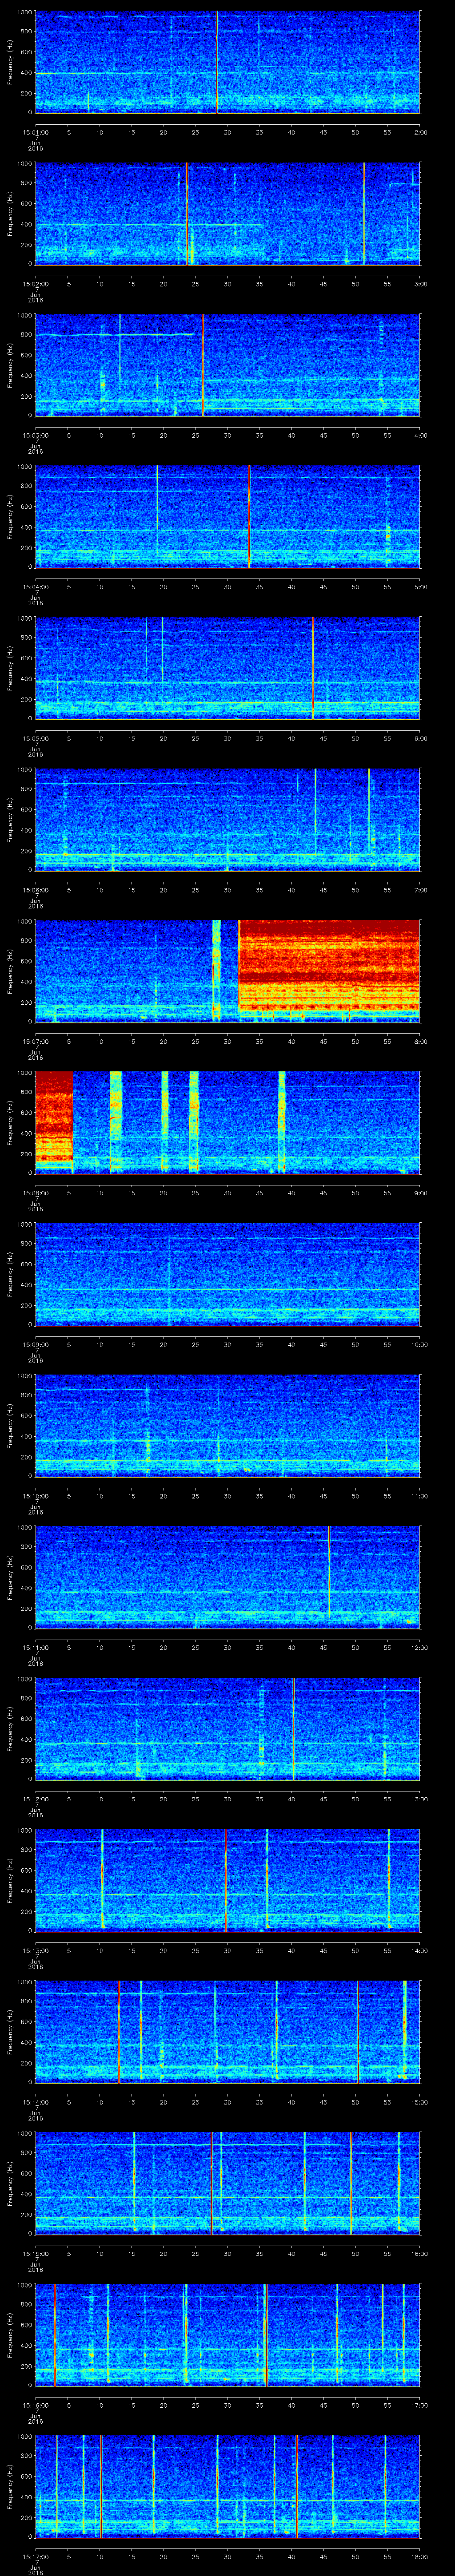Open the spectrogram panel starting at 15:10:00
This screenshot has width=455, height=2576.
pyautogui.click(x=227, y=1425)
